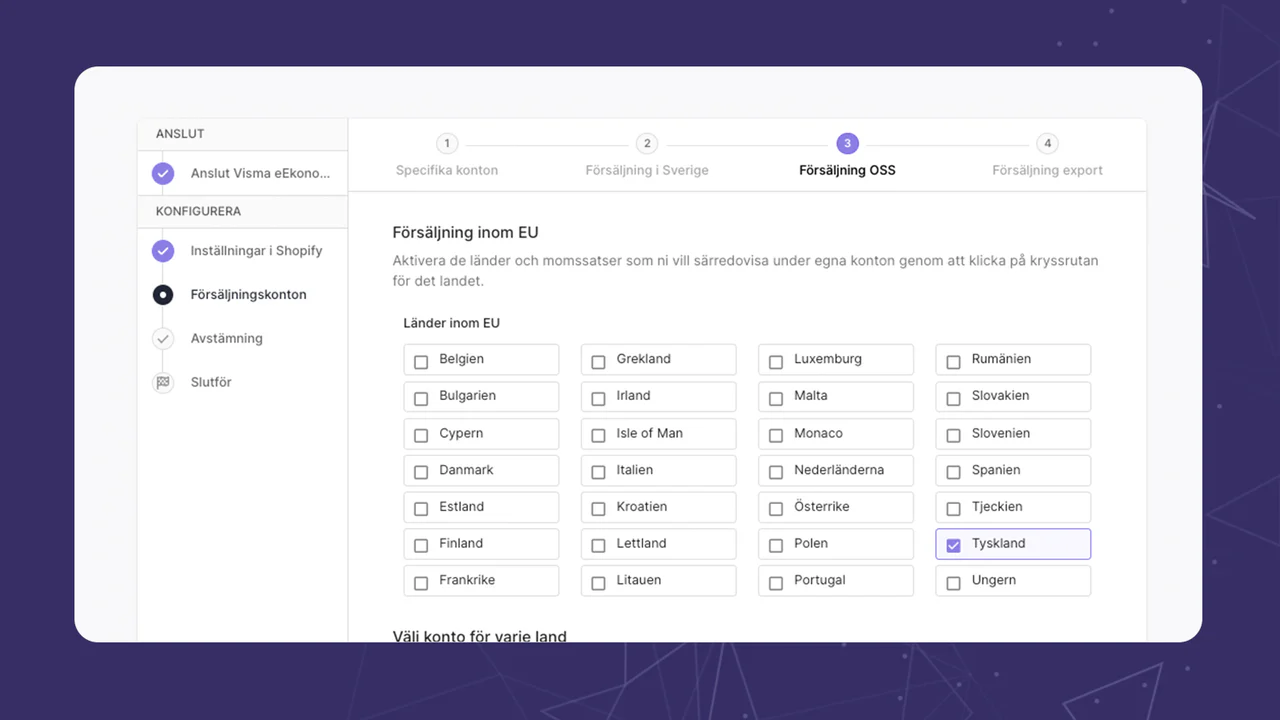Check the Irland checkbox
This screenshot has width=1280, height=720.
click(598, 398)
